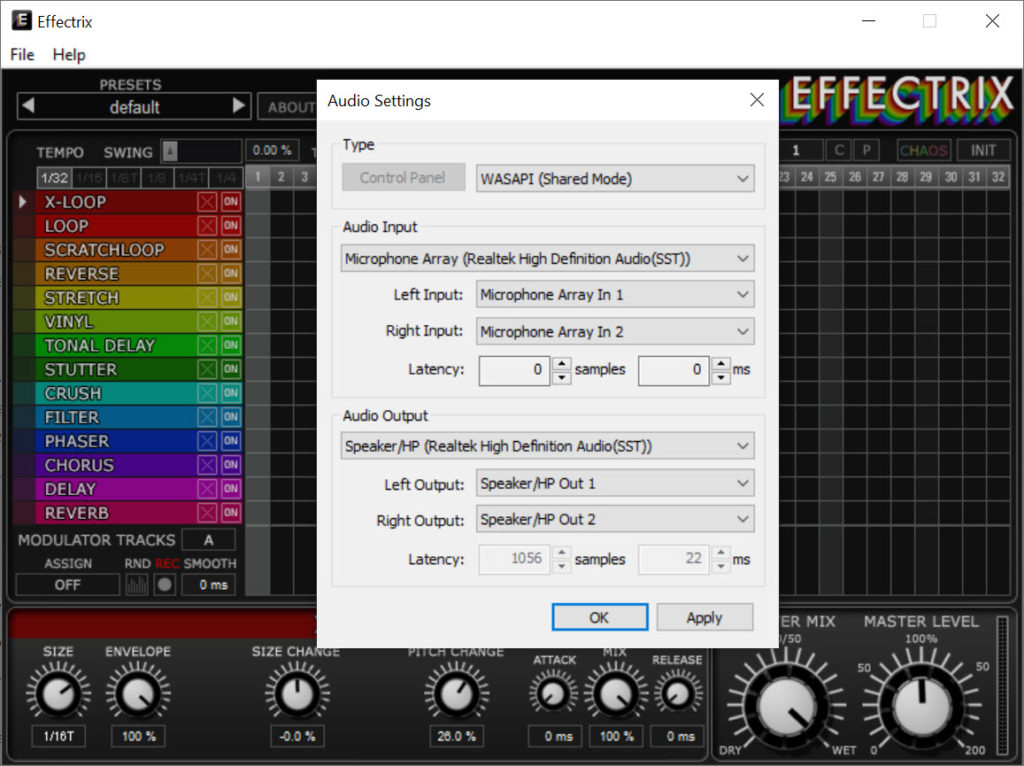
Task: Toggle LOOP effect ON button
Action: [231, 226]
